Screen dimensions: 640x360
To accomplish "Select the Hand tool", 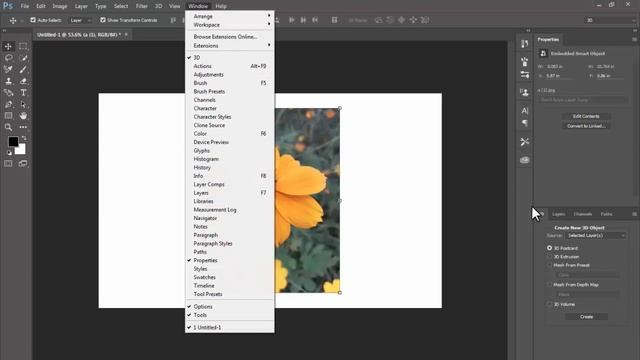I will pos(23,116).
